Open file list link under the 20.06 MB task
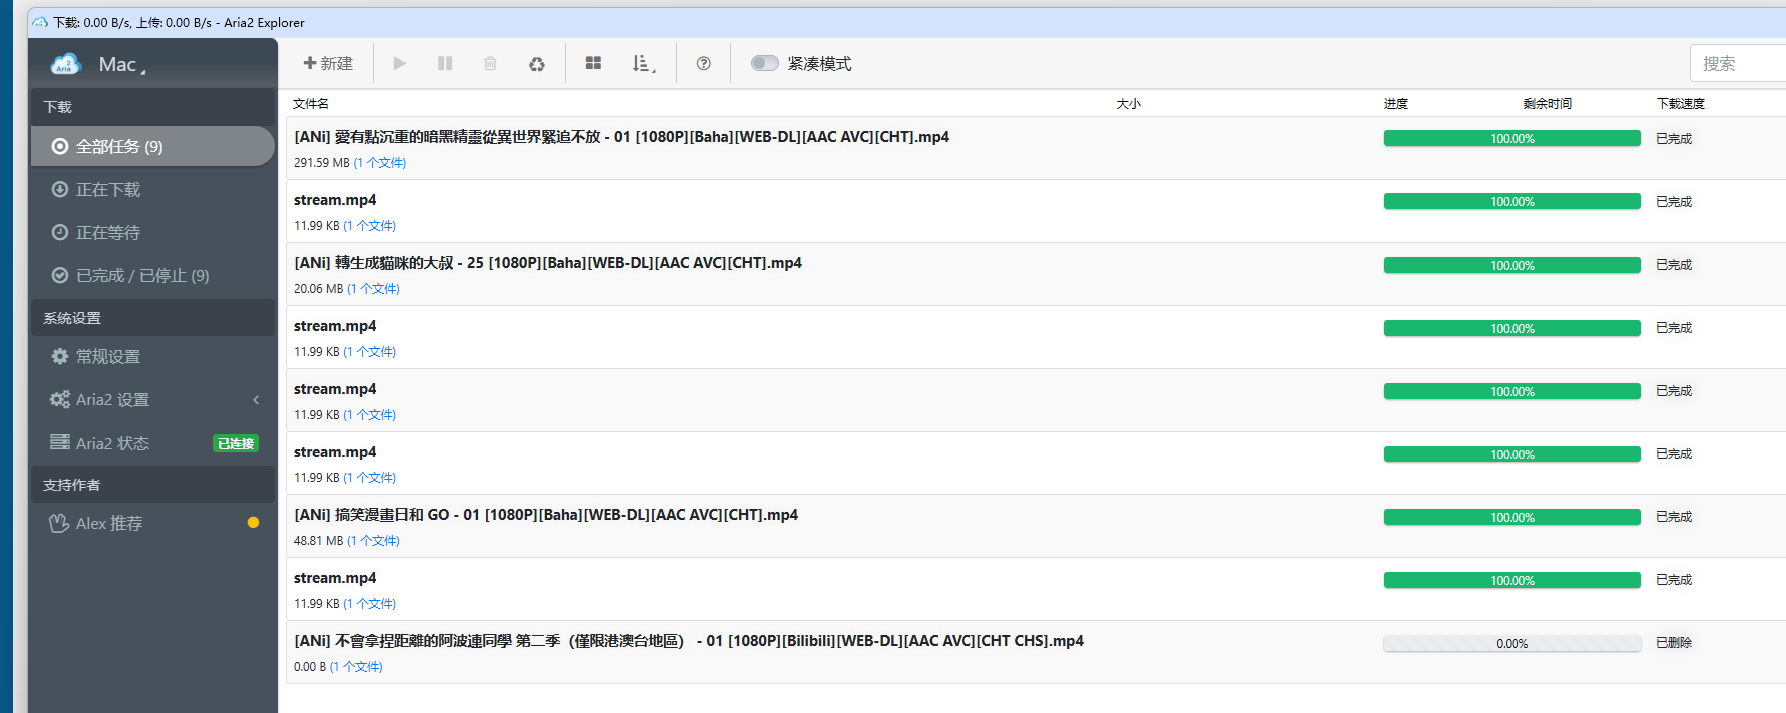Viewport: 1786px width, 713px height. coord(373,289)
